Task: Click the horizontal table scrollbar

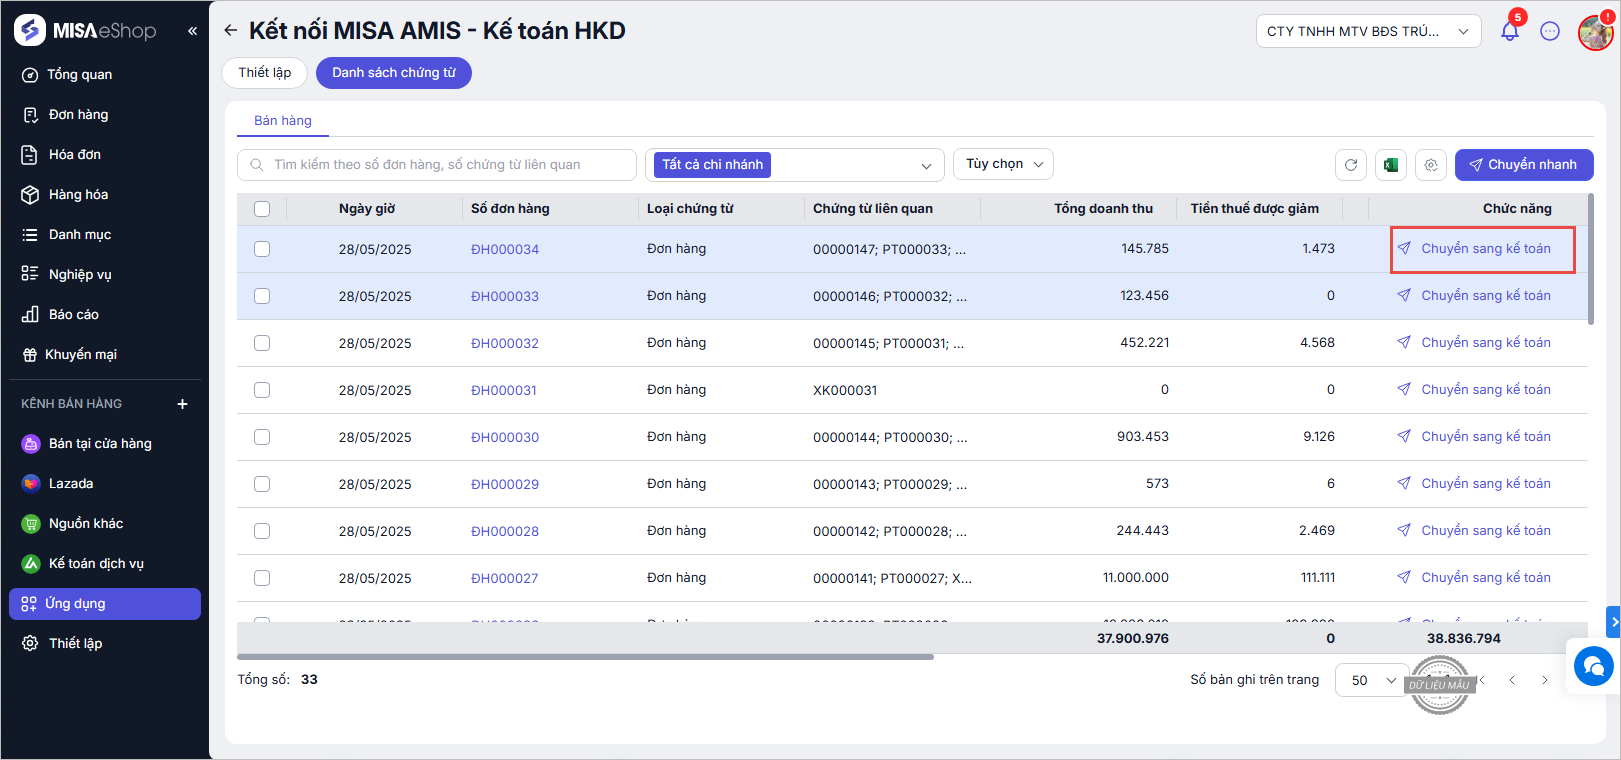Action: coord(585,657)
